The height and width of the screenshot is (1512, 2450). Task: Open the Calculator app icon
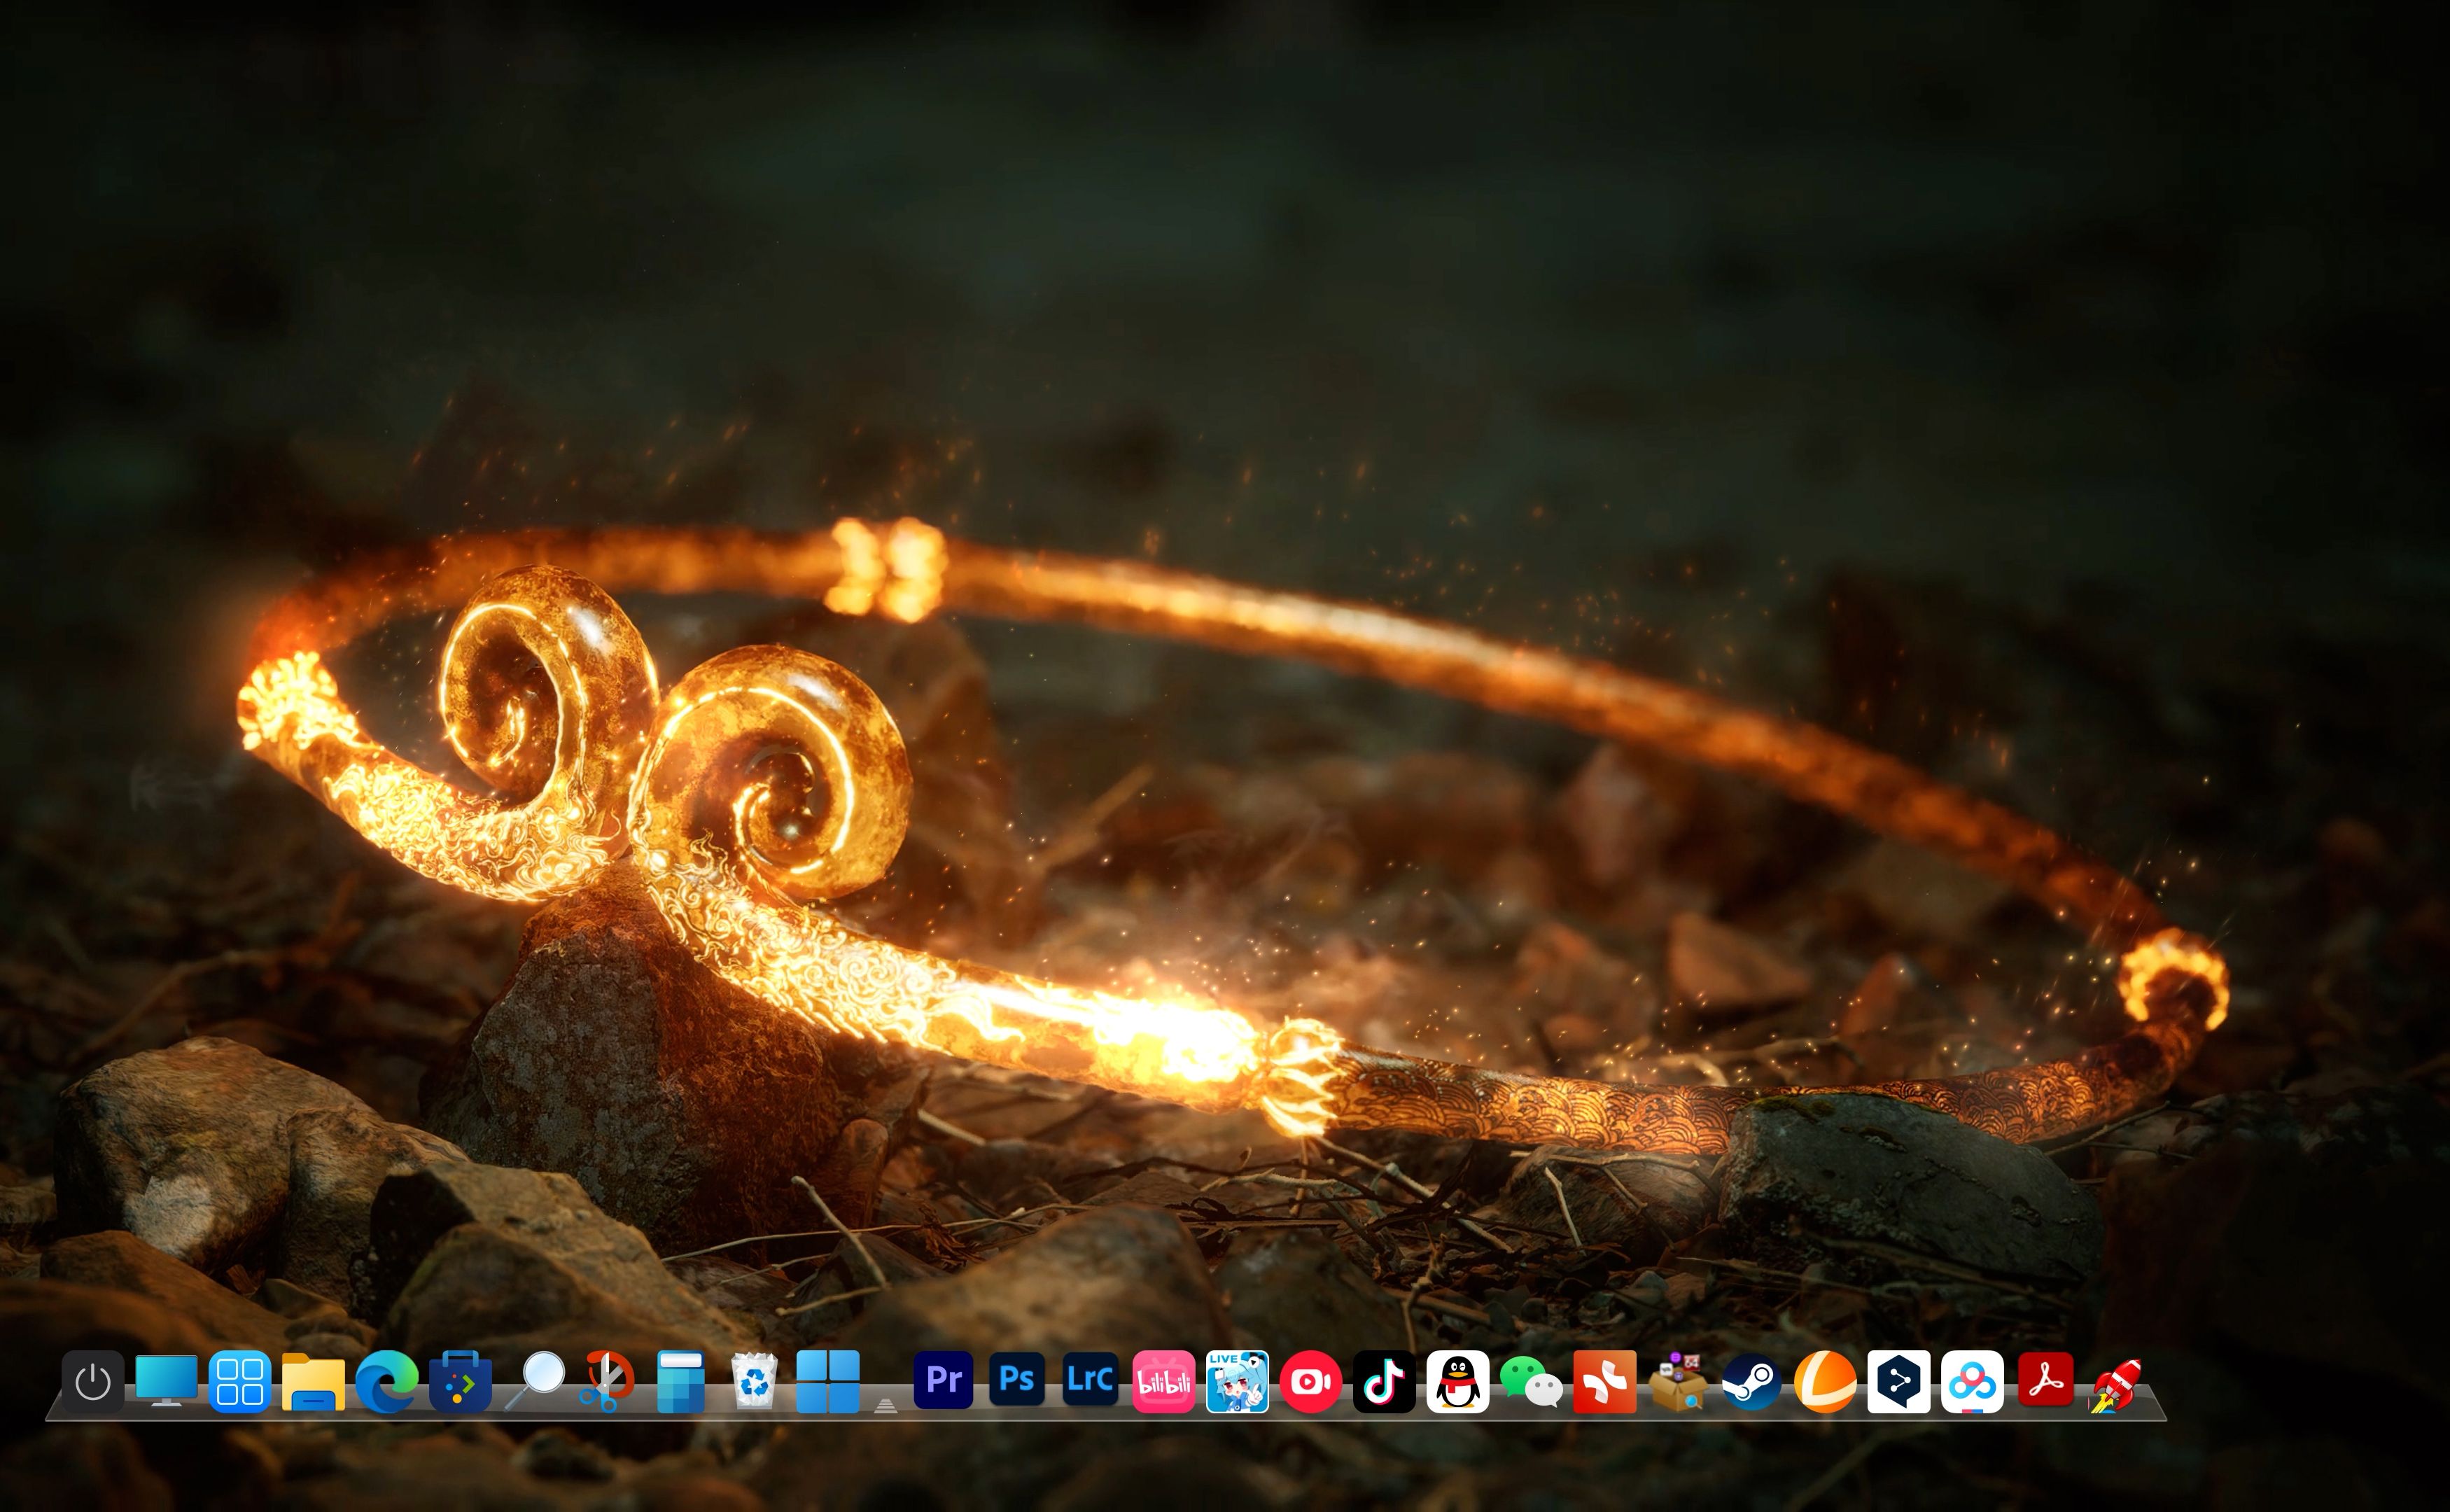[x=681, y=1382]
